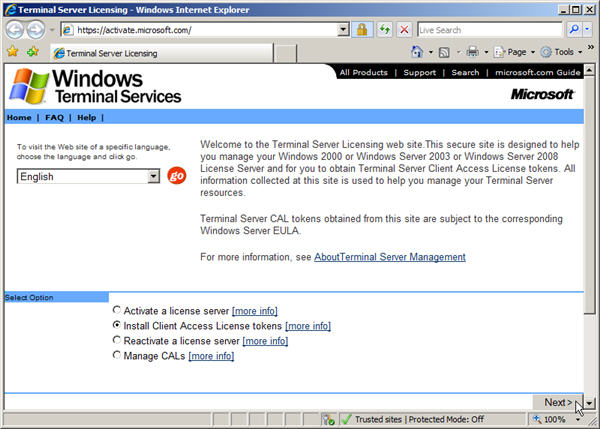Open a new blank tab

point(285,53)
